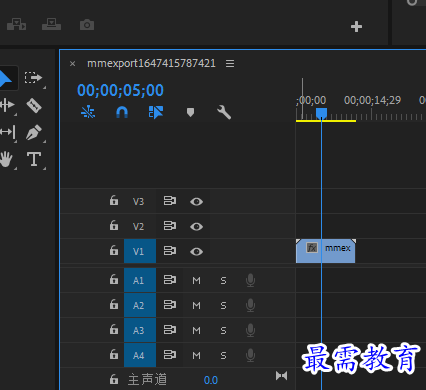Toggle lock on track A3
This screenshot has width=426, height=390.
click(x=114, y=329)
